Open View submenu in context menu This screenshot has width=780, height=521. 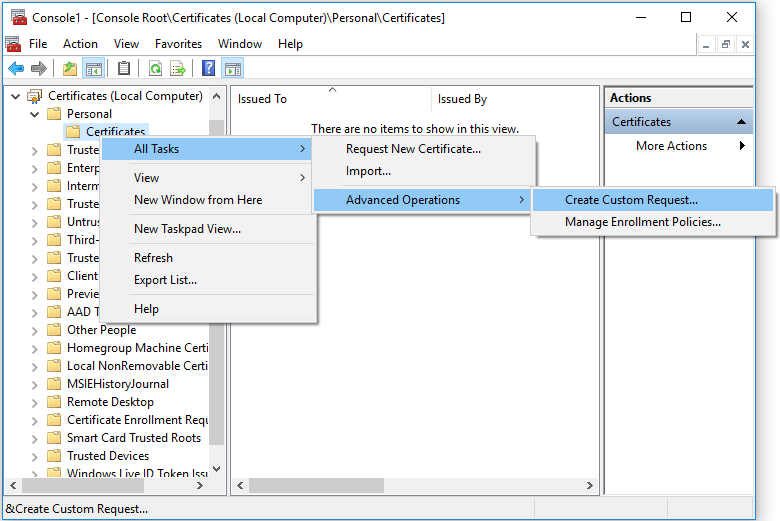click(208, 178)
